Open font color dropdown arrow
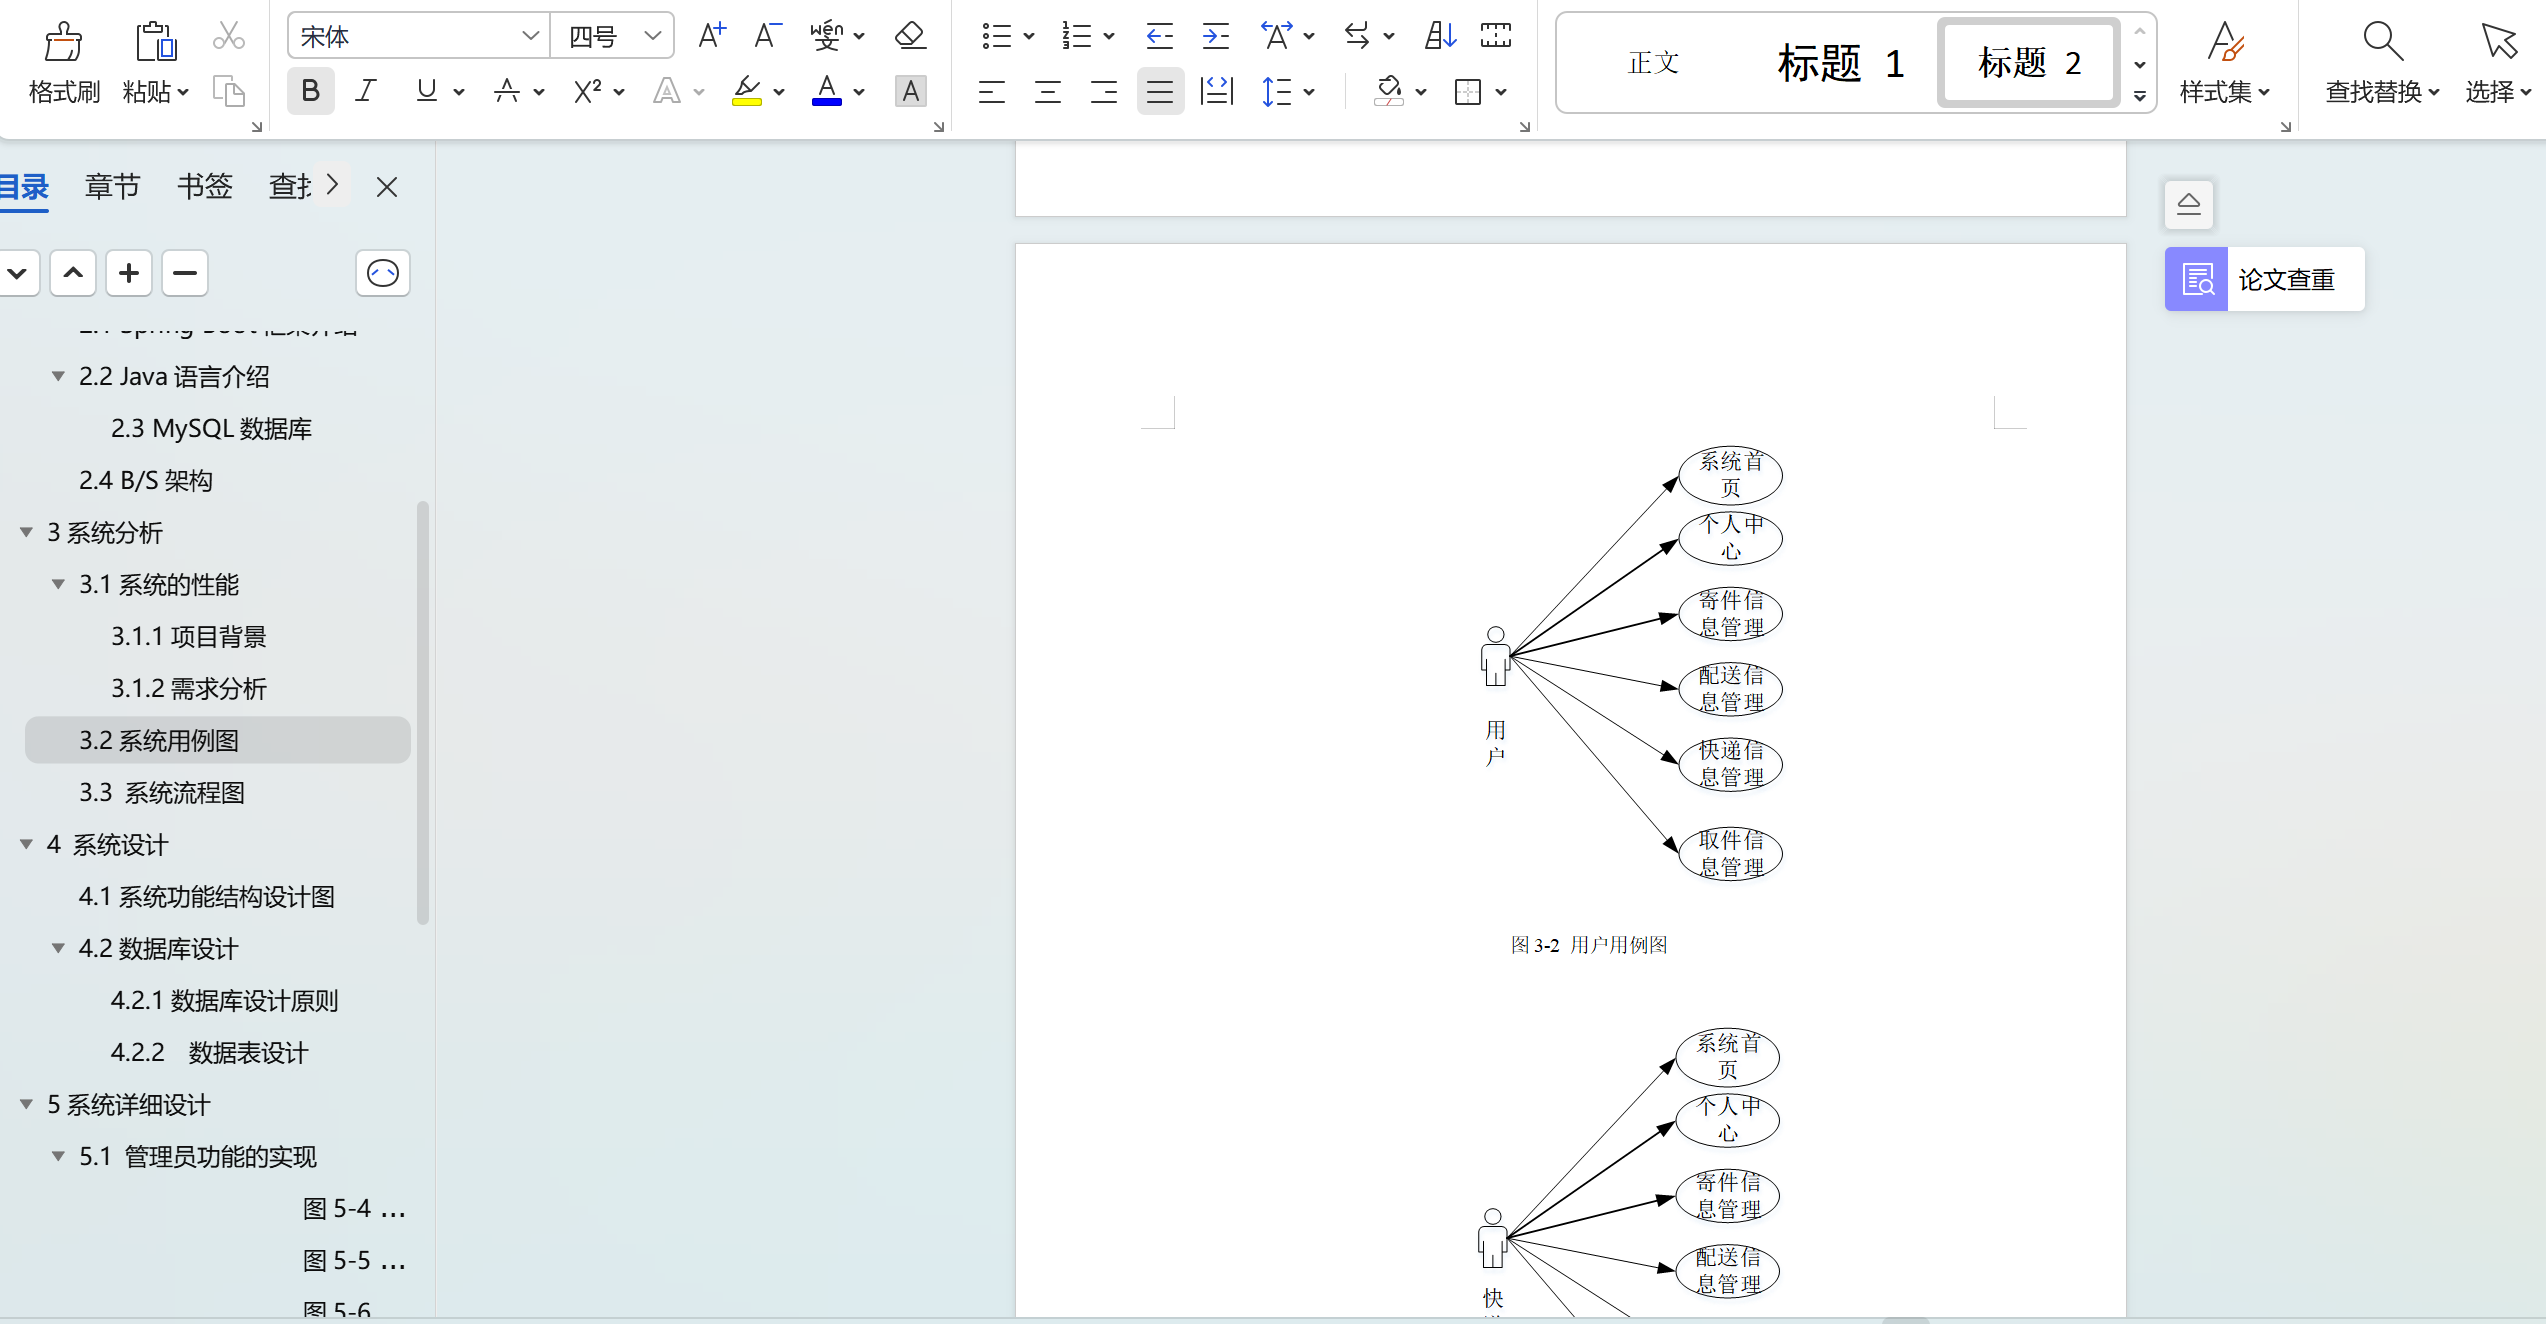This screenshot has height=1324, width=2546. pos(859,92)
